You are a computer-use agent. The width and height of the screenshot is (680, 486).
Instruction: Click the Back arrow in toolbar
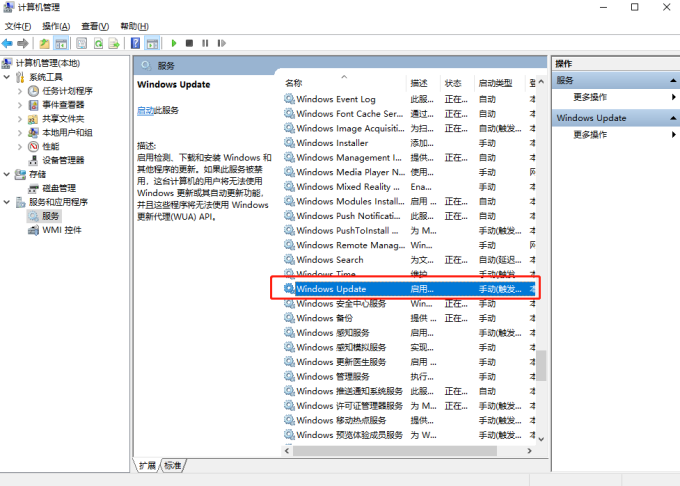click(x=7, y=43)
